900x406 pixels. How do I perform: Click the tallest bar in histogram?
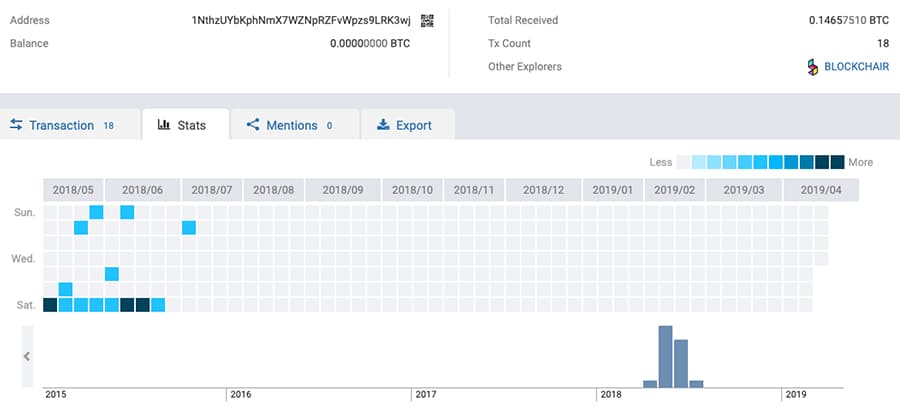(x=665, y=356)
